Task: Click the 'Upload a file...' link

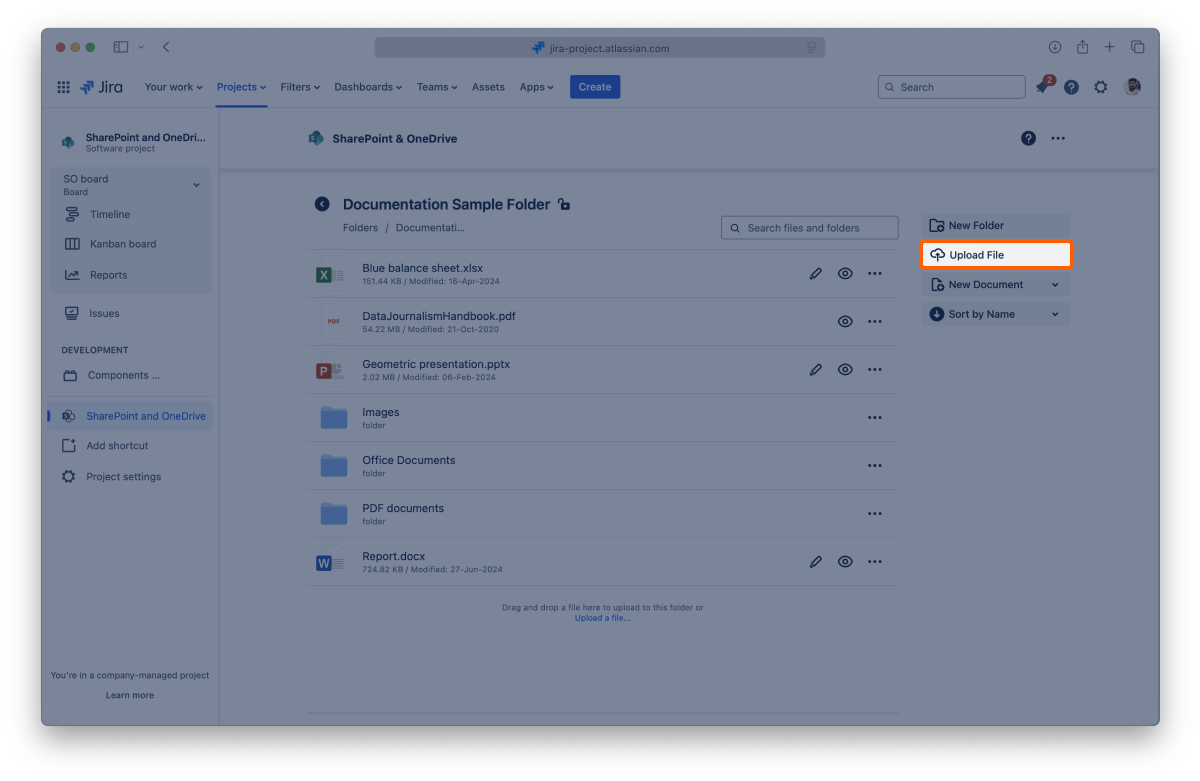Action: [602, 618]
